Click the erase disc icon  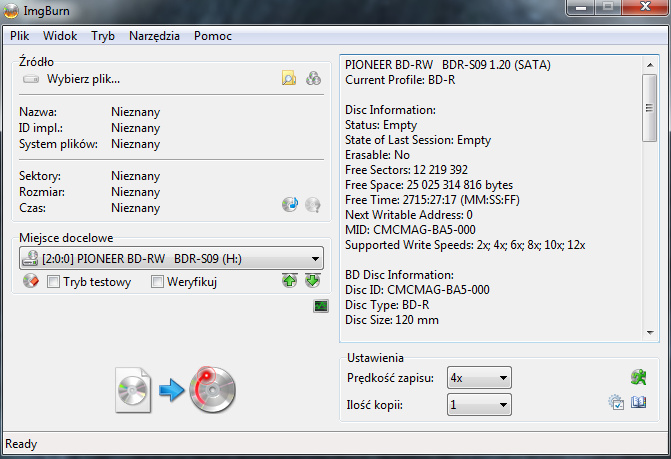[31, 281]
